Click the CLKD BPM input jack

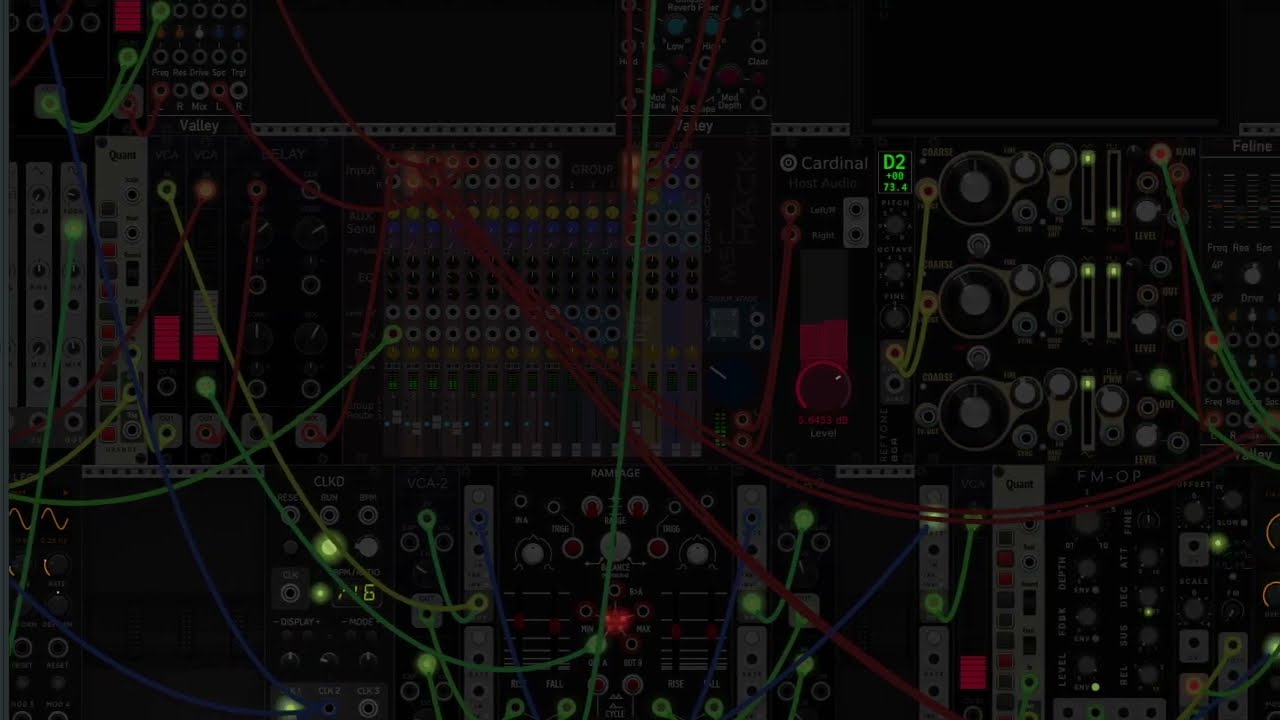(x=368, y=516)
